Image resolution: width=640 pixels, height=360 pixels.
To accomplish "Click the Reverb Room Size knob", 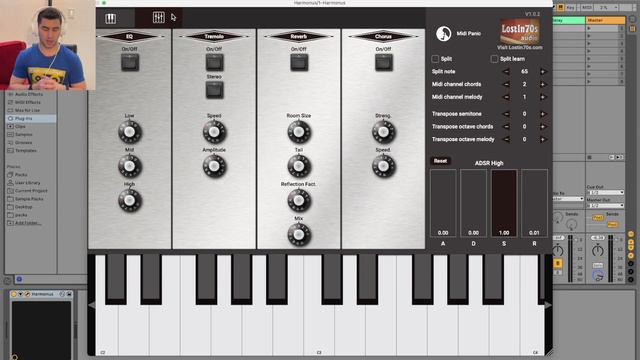I will tap(299, 132).
